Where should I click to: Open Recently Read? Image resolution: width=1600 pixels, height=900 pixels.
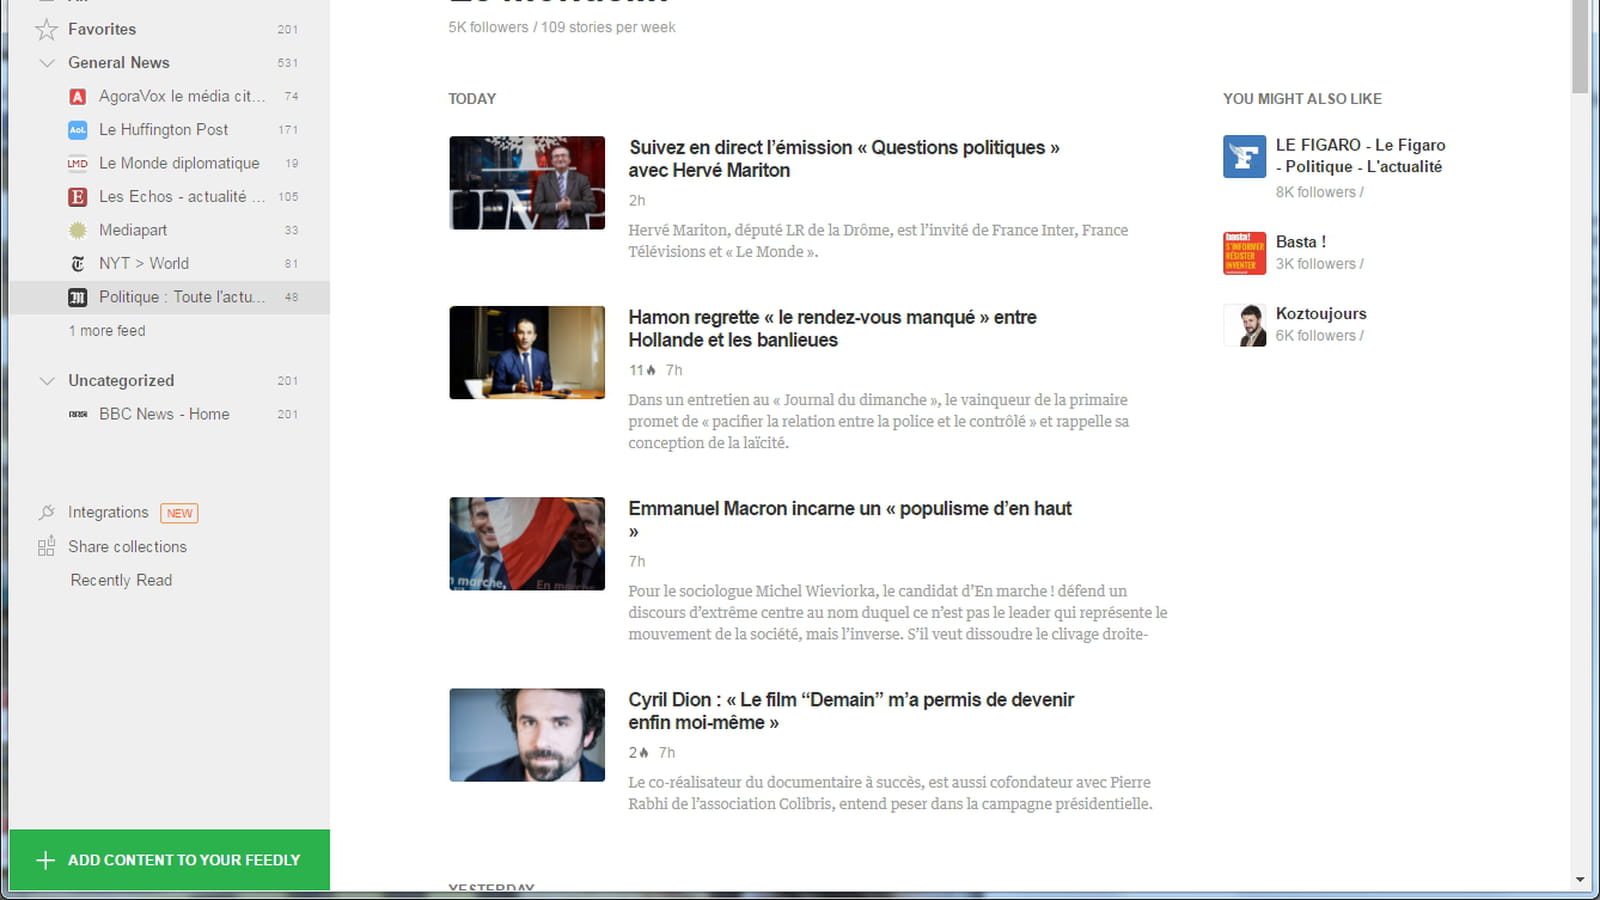pyautogui.click(x=121, y=580)
